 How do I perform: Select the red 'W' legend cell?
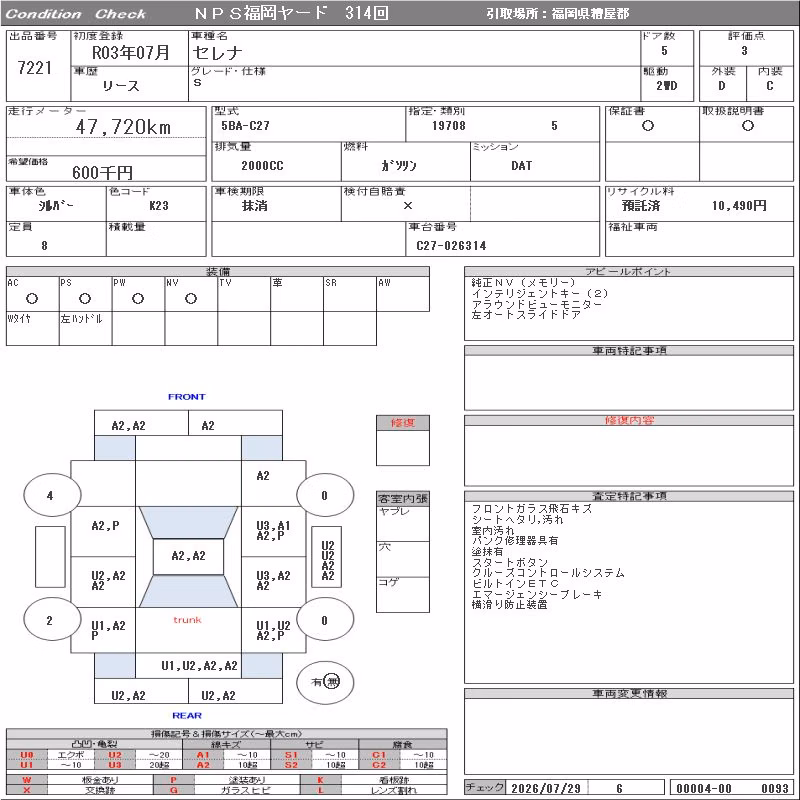pos(27,780)
